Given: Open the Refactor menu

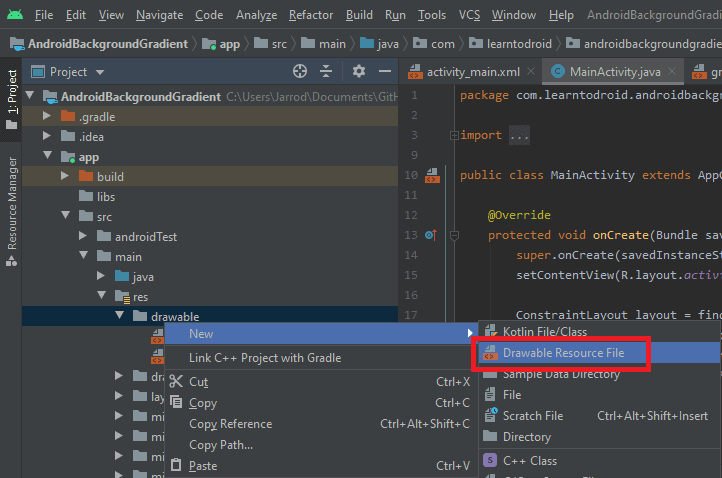Looking at the screenshot, I should click(x=311, y=15).
